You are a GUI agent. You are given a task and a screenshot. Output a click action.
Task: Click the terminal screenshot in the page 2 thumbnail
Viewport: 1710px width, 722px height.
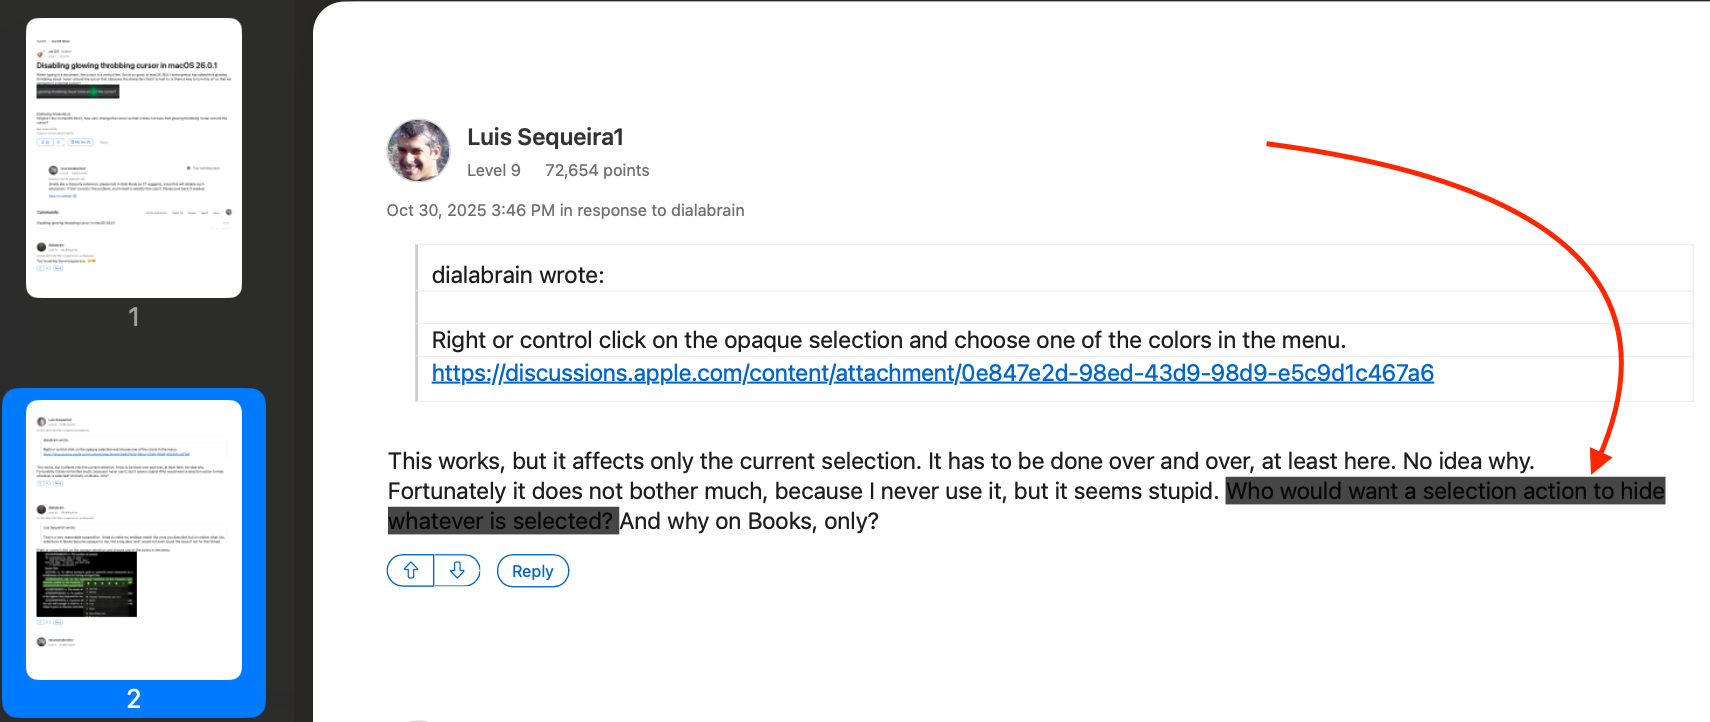[87, 584]
